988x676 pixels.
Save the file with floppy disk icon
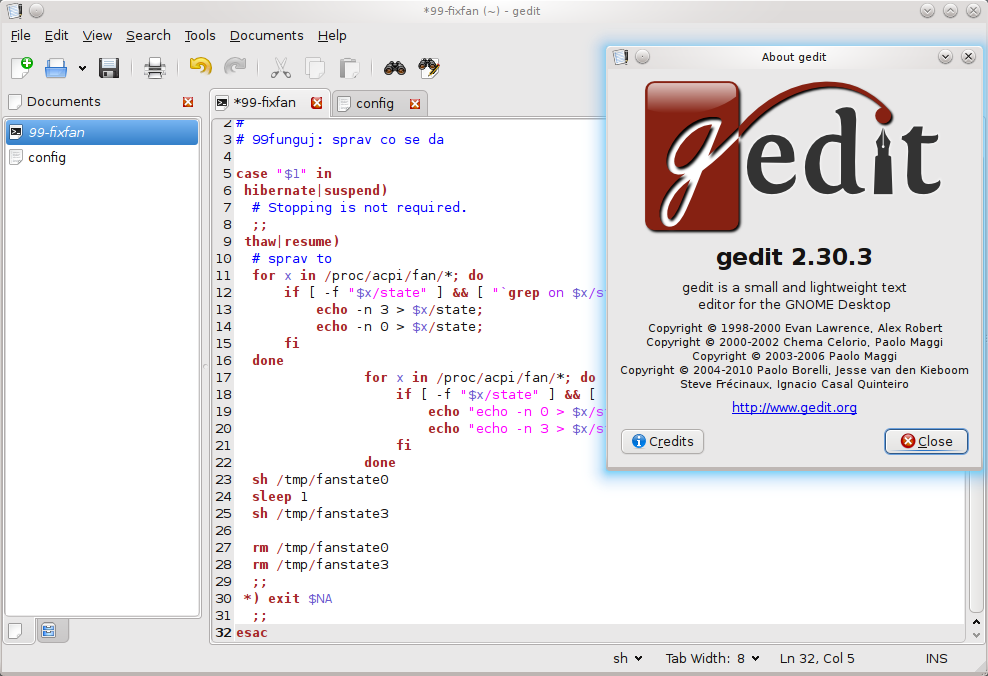[x=109, y=67]
